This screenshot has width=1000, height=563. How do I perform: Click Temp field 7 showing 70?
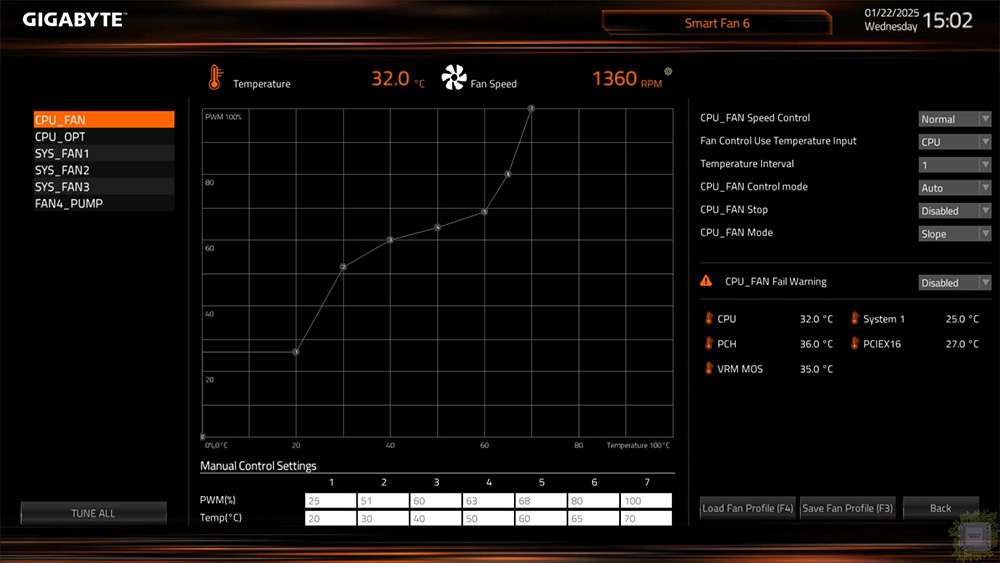point(646,518)
